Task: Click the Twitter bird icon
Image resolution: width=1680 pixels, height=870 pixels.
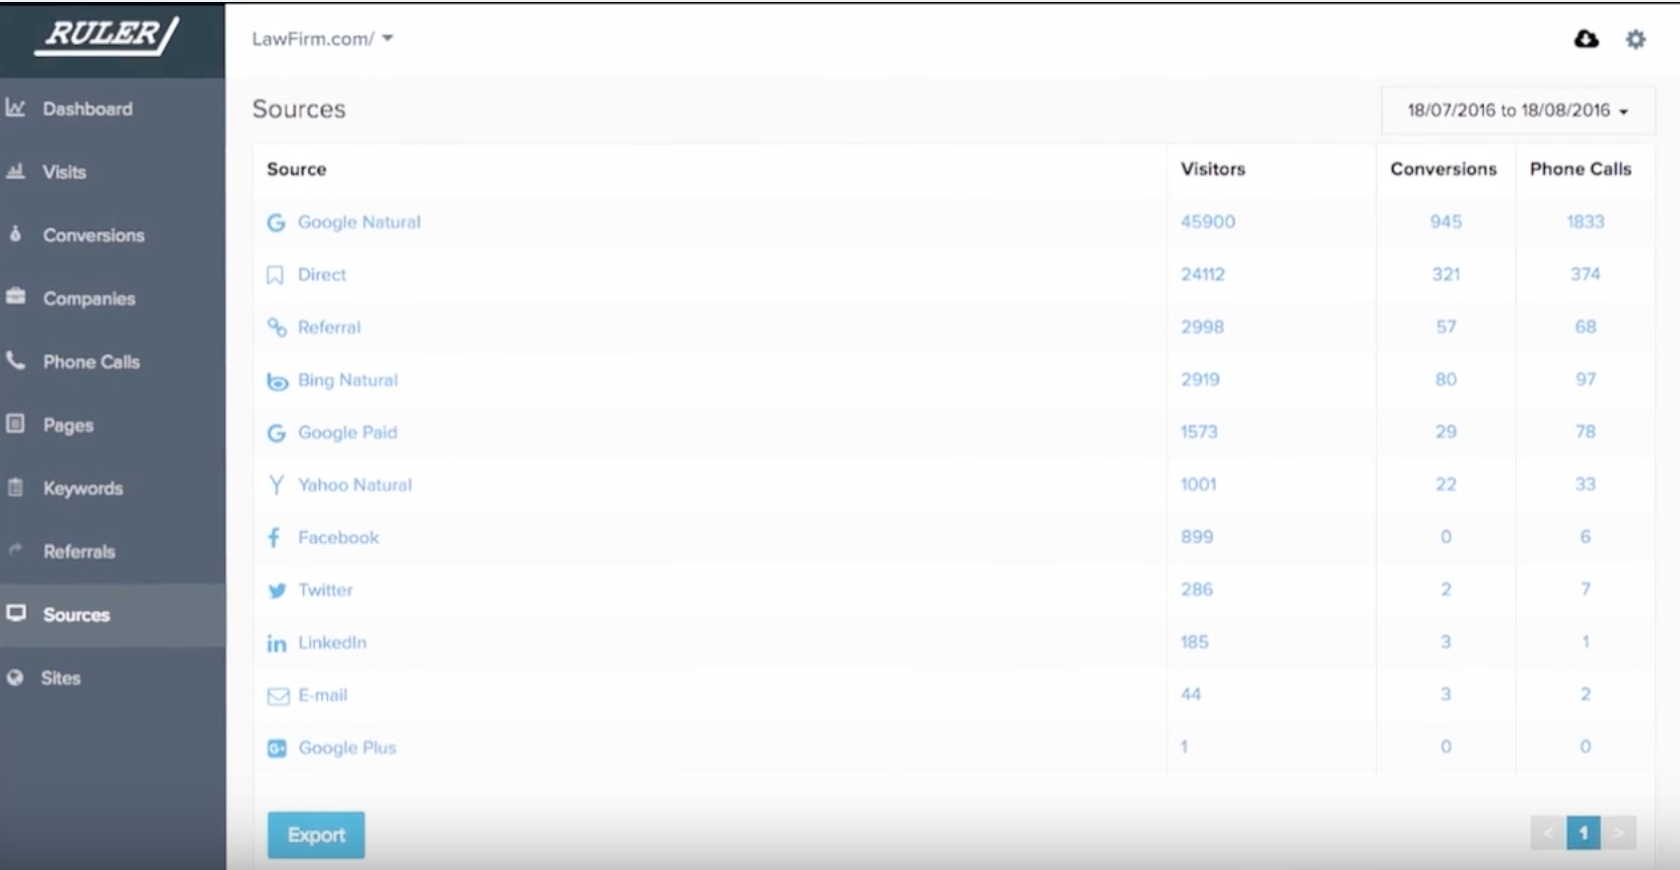Action: coord(277,590)
